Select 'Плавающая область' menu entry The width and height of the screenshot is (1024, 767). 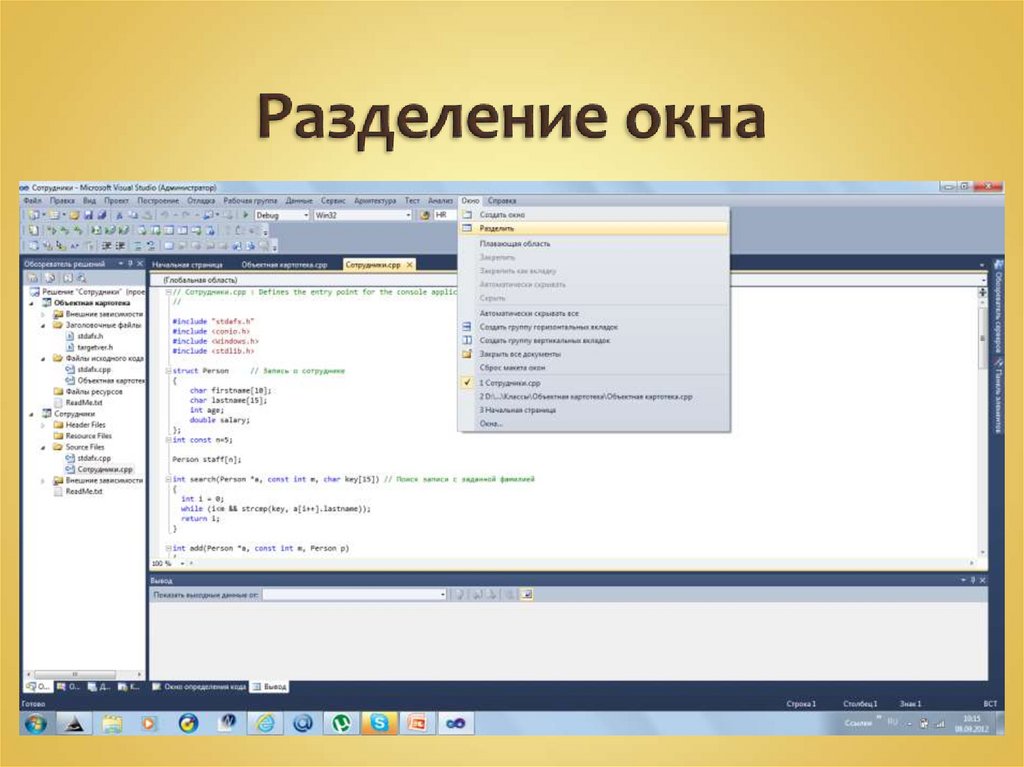[x=594, y=244]
